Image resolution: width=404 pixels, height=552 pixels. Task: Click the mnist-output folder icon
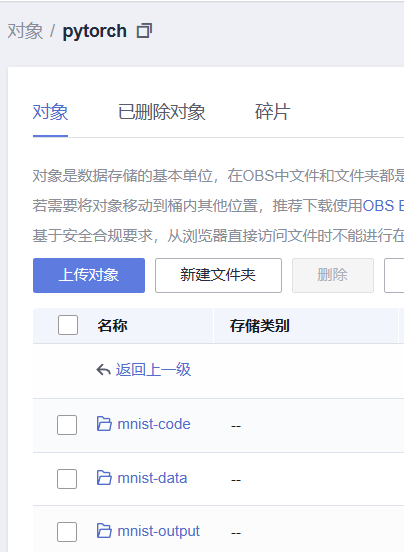pos(104,531)
